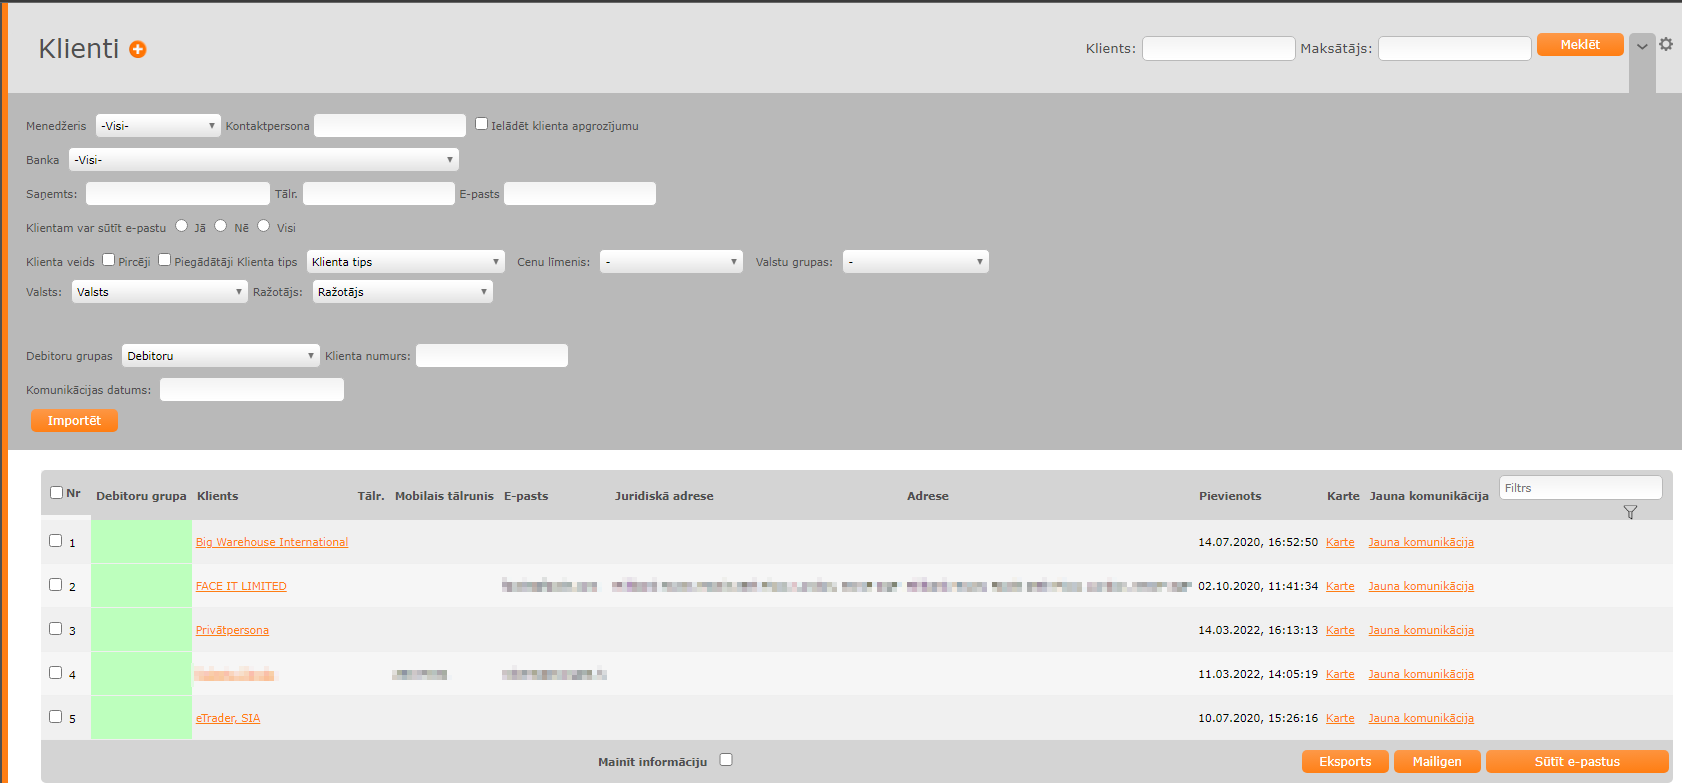Expand the Banka dropdown list

pyautogui.click(x=264, y=160)
